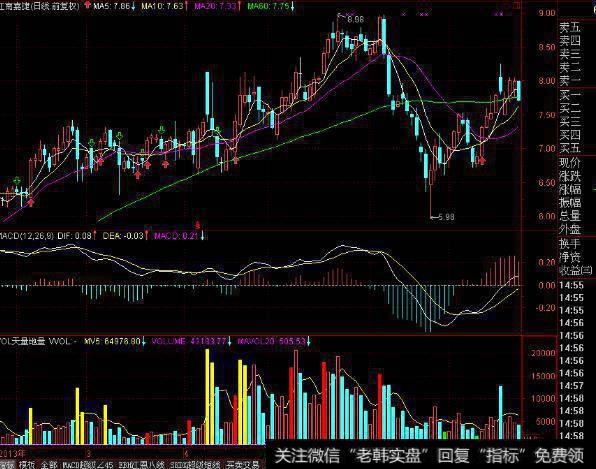Click the red up-arrow beside the stock name
This screenshot has height=469, width=596.
tap(88, 5)
